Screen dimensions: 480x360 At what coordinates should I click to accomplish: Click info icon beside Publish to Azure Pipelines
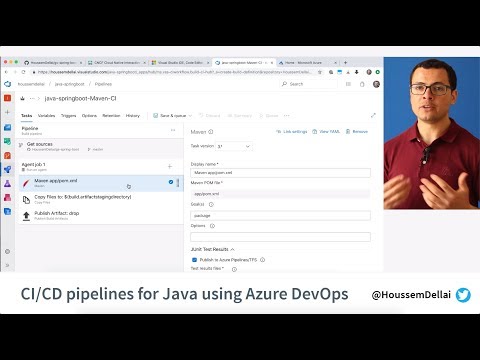(262, 260)
